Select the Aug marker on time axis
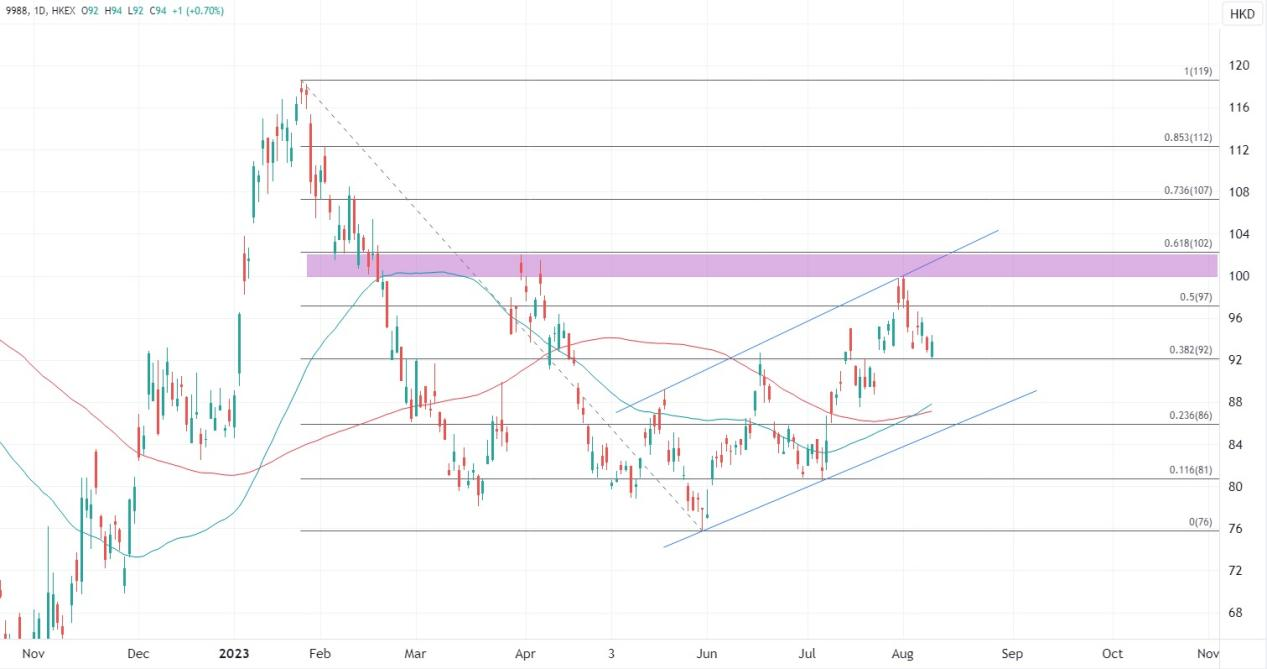Screen dimensions: 1267x669 pos(902,654)
